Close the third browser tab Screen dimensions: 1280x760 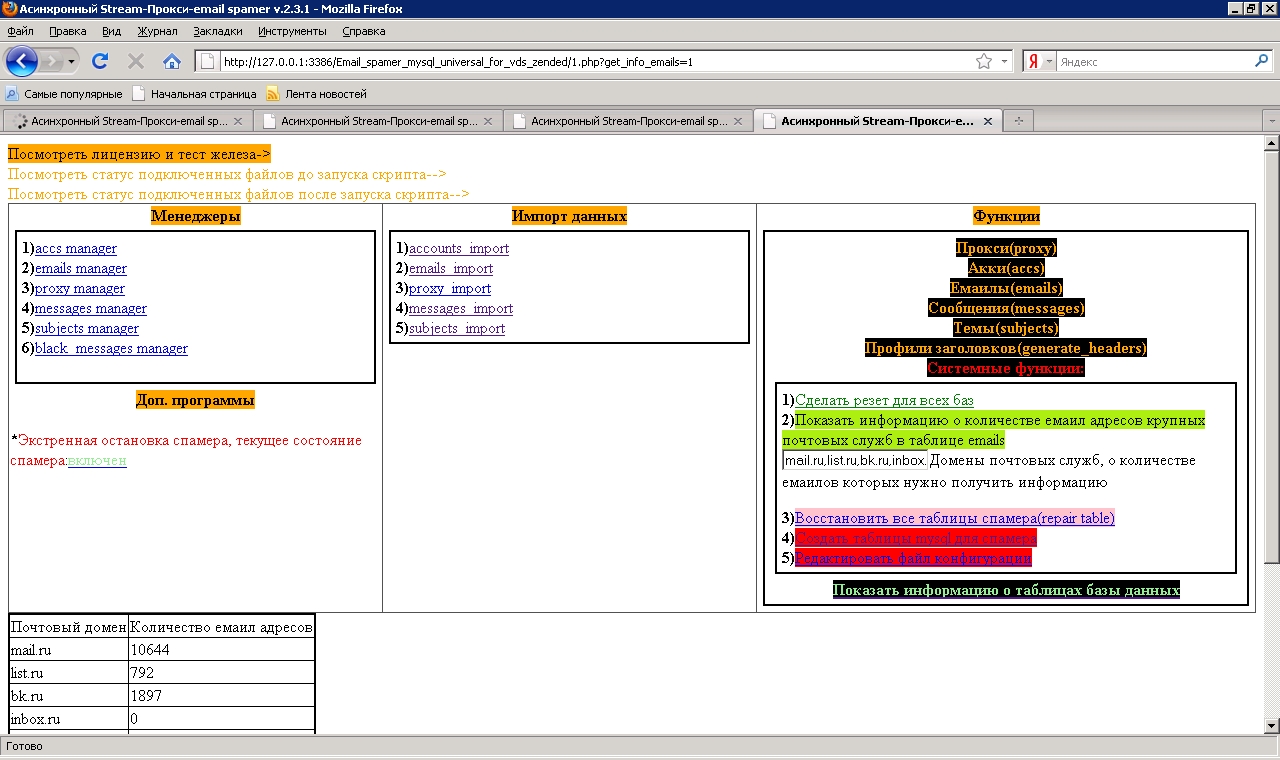(x=738, y=121)
